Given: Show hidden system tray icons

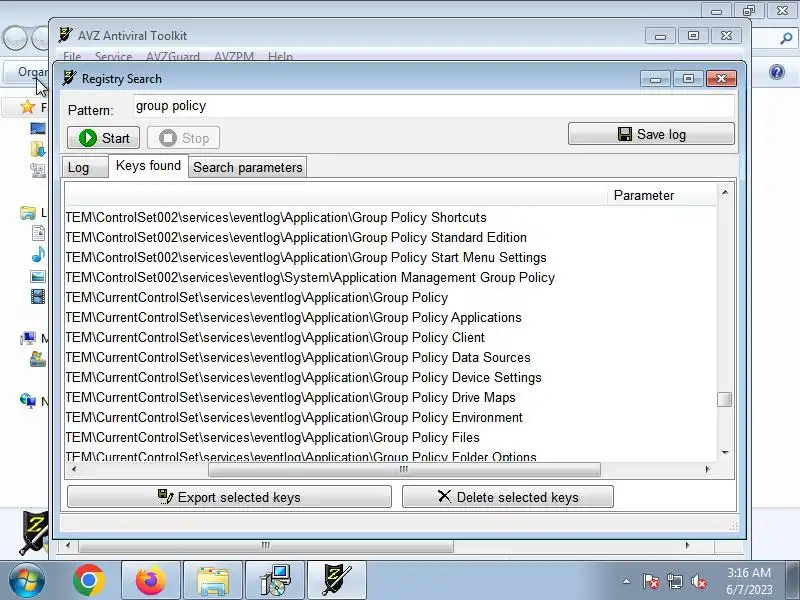Looking at the screenshot, I should click(x=626, y=581).
